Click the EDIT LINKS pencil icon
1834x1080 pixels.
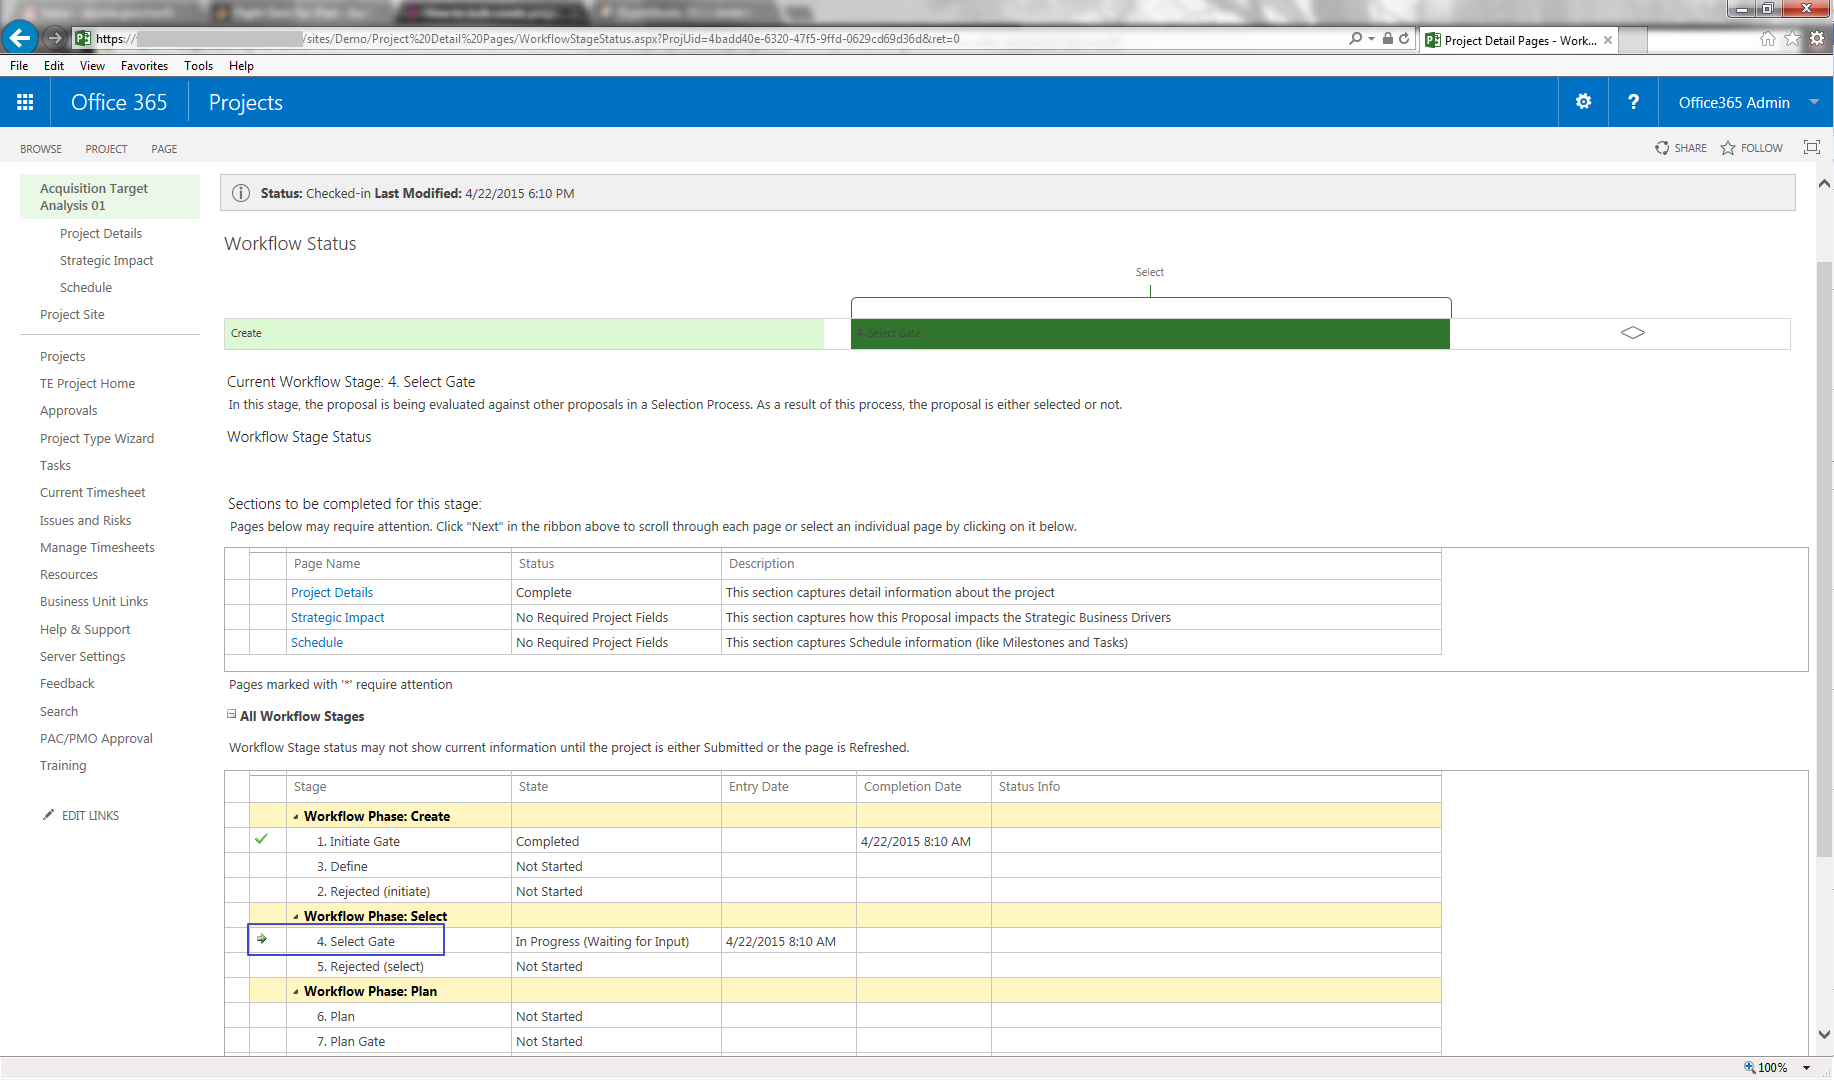click(x=48, y=815)
